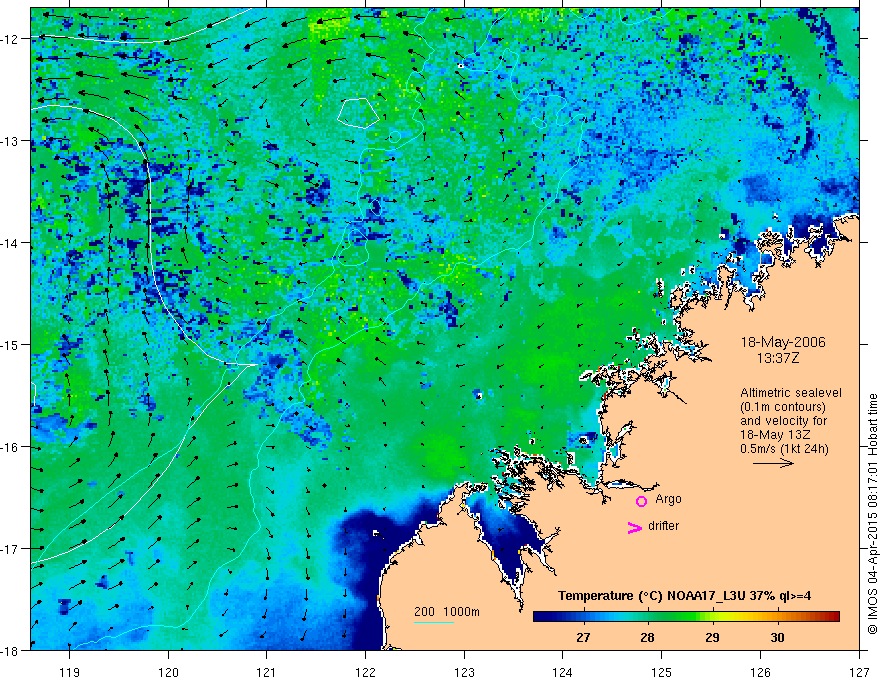The image size is (880, 680).
Task: Click the magenta drifter arrowhead legend marker
Action: (635, 527)
